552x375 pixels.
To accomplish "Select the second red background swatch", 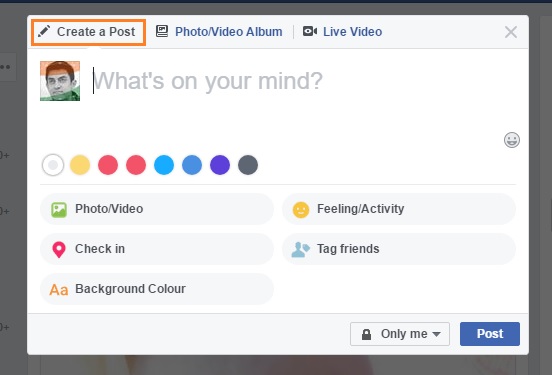I will point(136,165).
